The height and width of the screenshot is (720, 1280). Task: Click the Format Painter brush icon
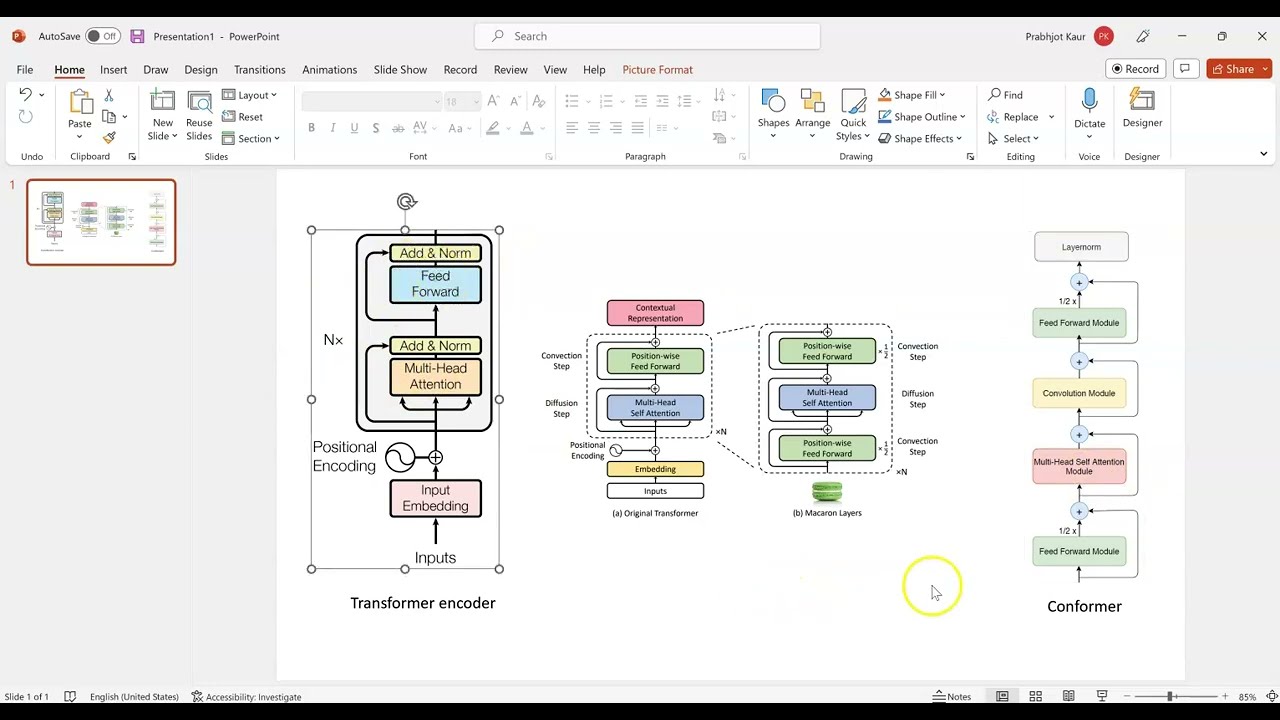(x=109, y=138)
